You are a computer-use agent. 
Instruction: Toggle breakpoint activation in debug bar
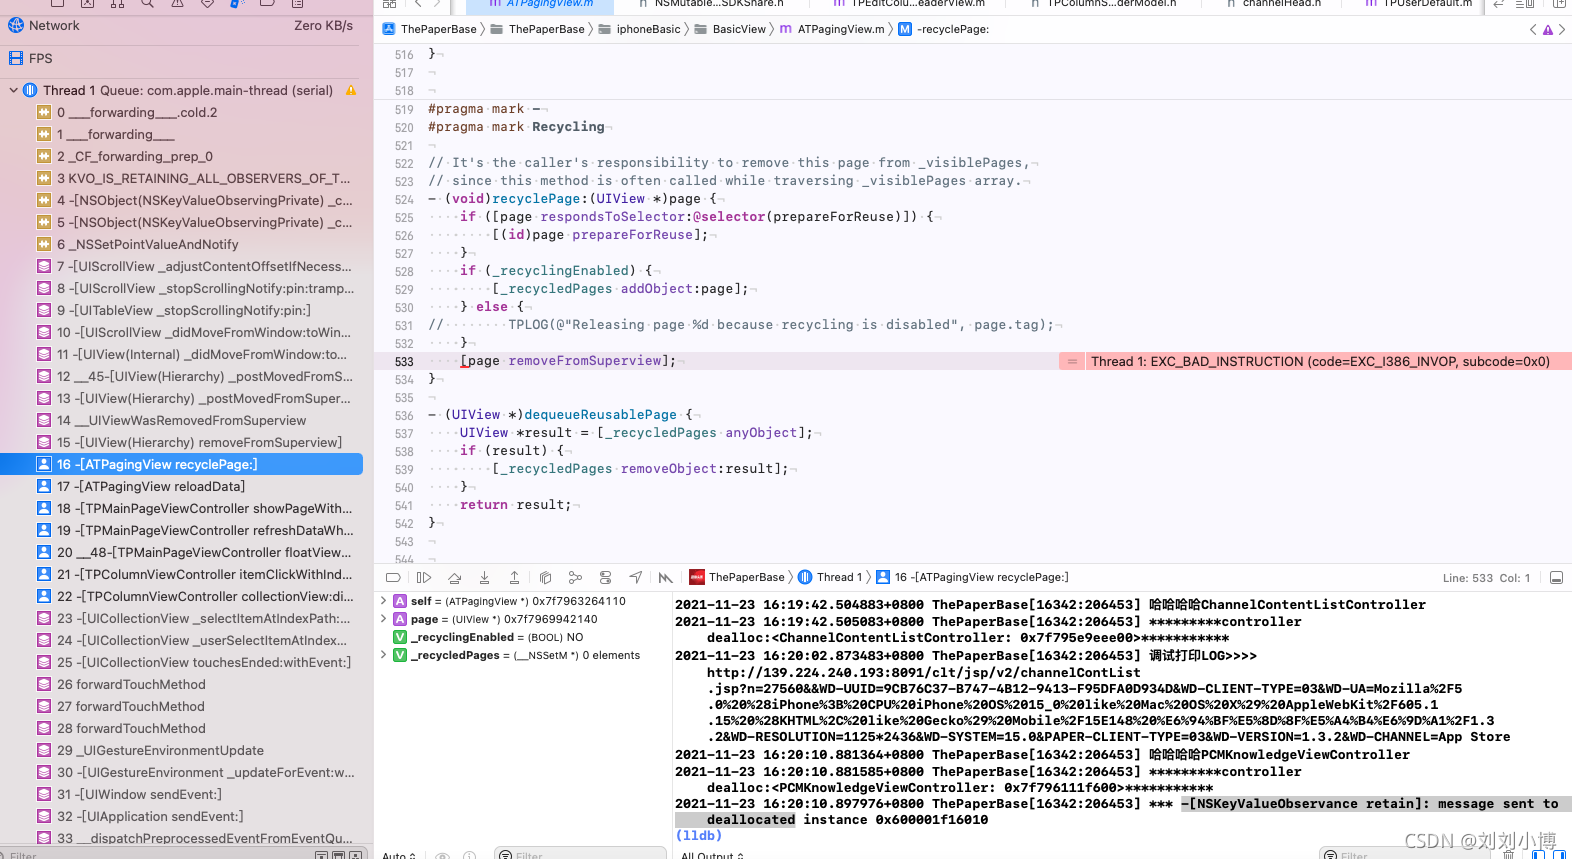pyautogui.click(x=393, y=577)
